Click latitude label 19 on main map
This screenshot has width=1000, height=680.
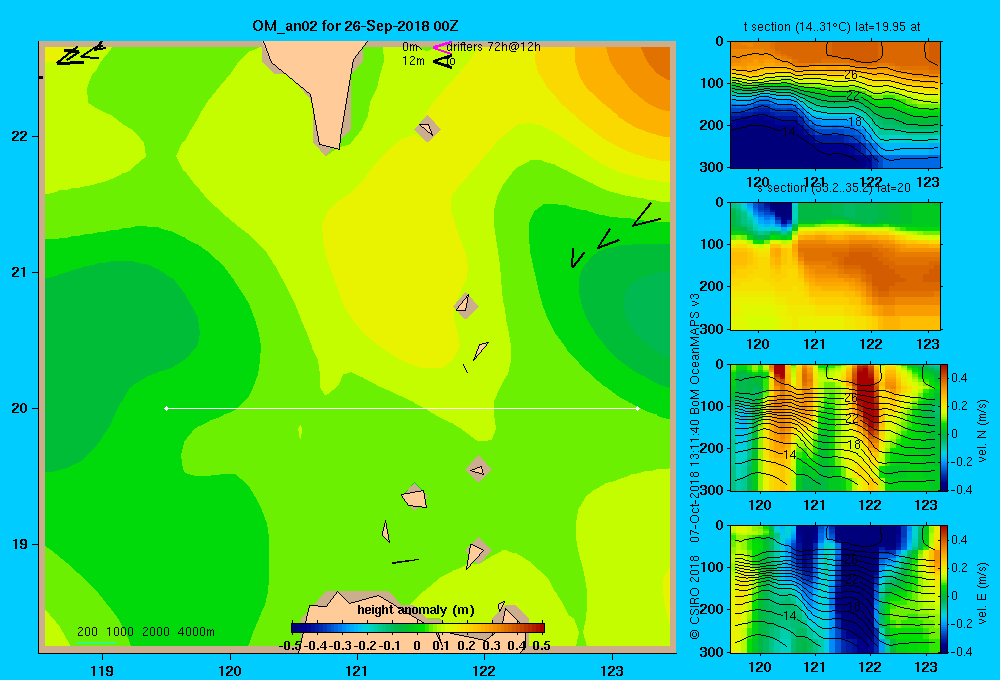(20, 544)
